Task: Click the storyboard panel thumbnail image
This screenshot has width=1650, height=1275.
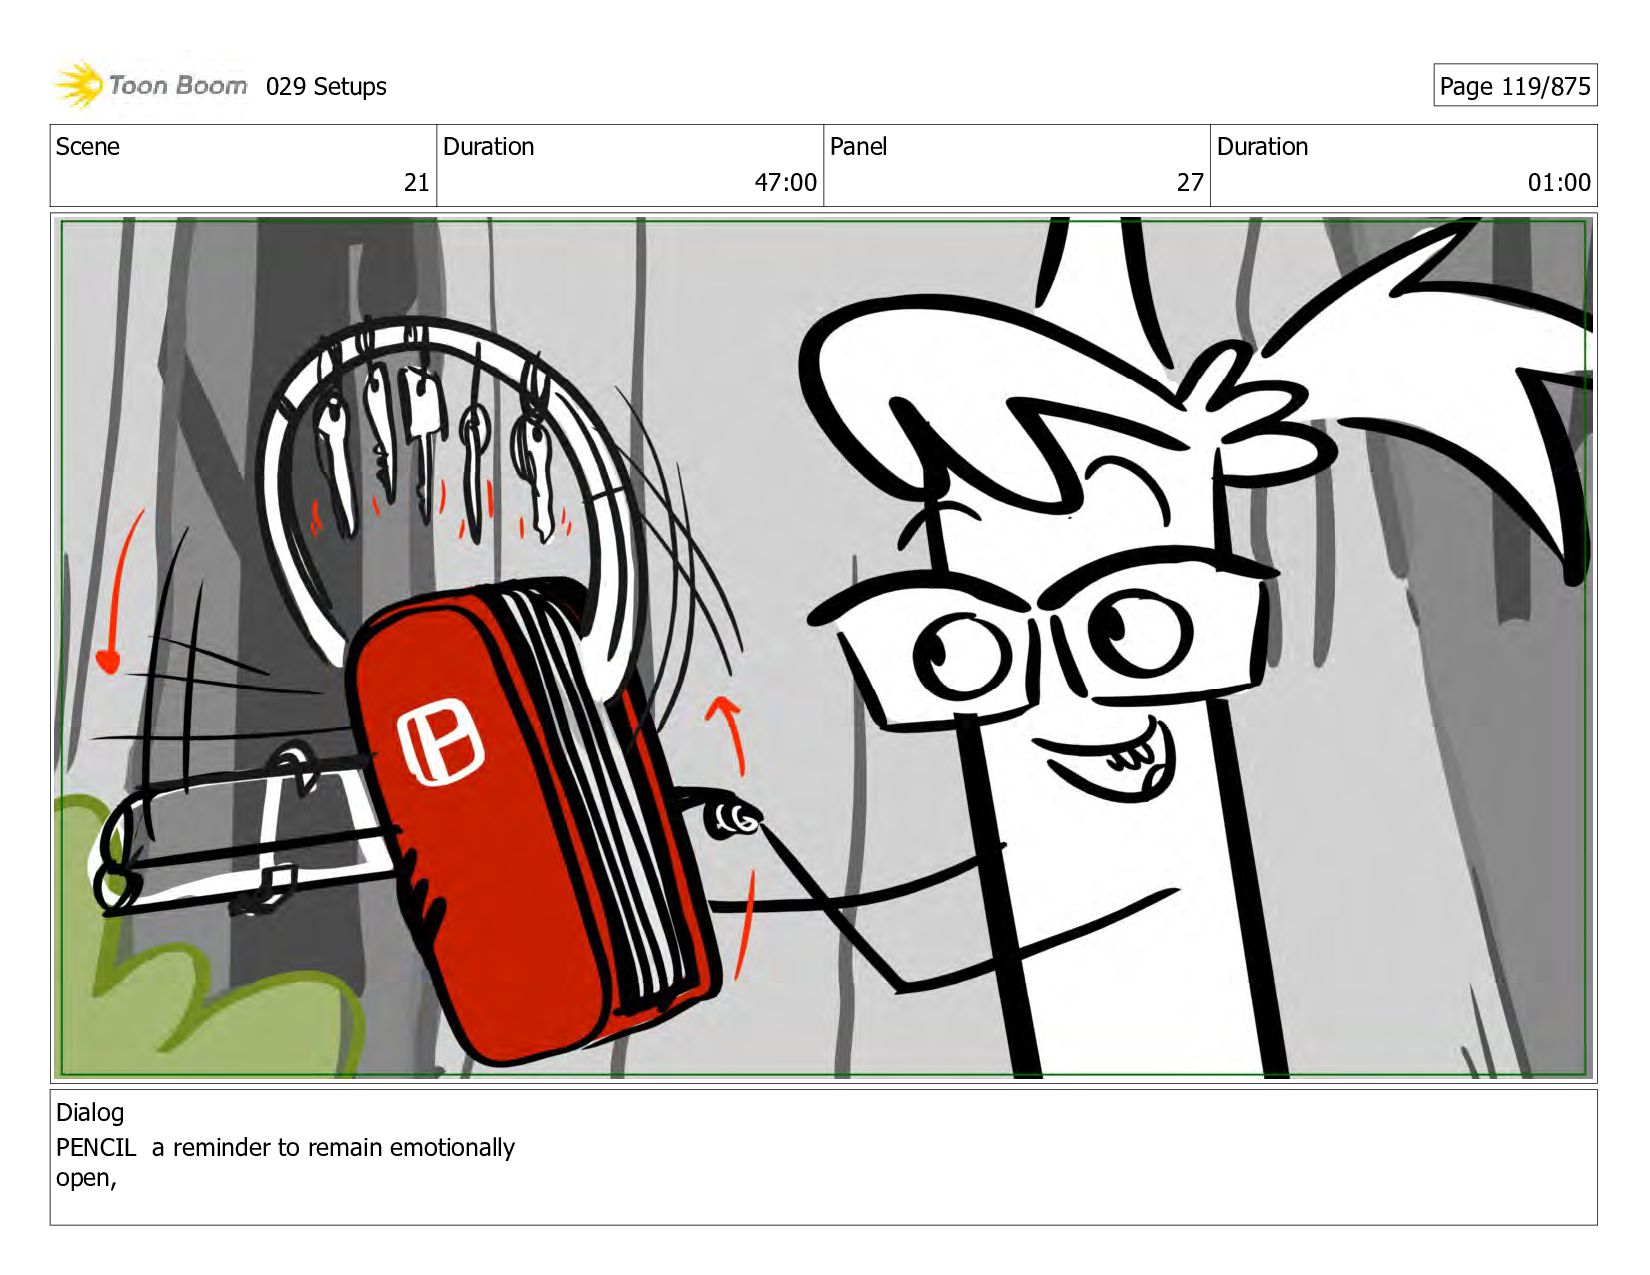Action: [x=824, y=648]
